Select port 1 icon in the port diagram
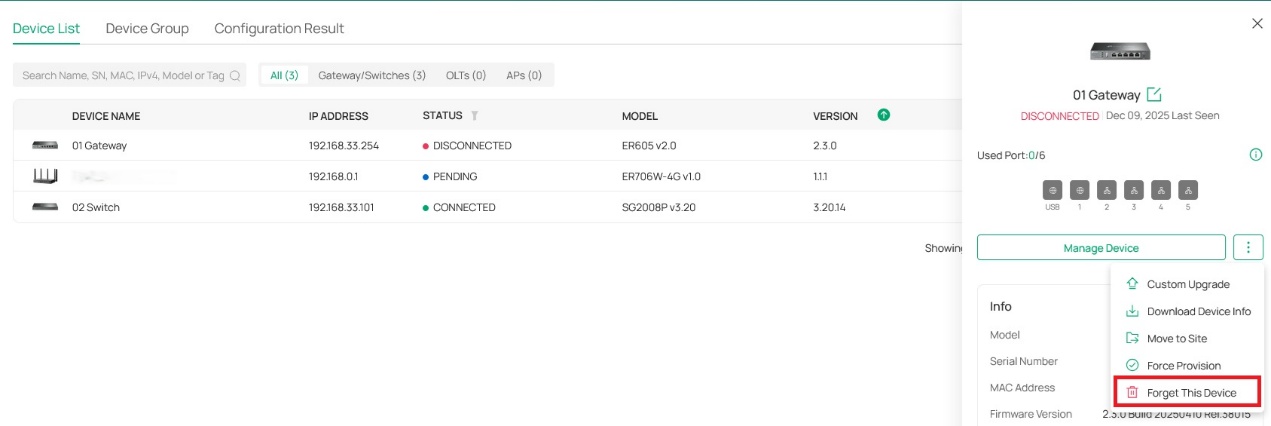This screenshot has height=426, width=1271. tap(1080, 190)
